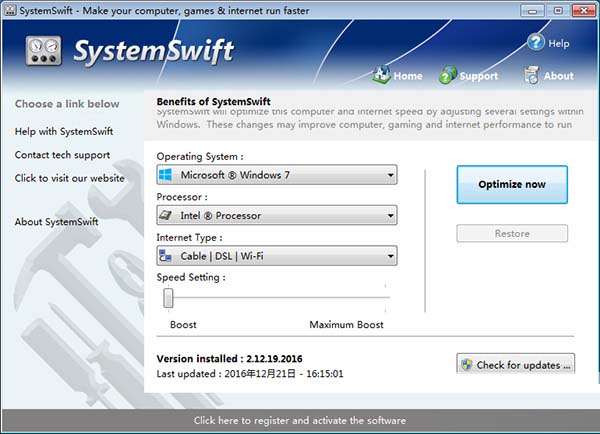Close the SystemSwift window
The image size is (600, 434).
(x=584, y=11)
